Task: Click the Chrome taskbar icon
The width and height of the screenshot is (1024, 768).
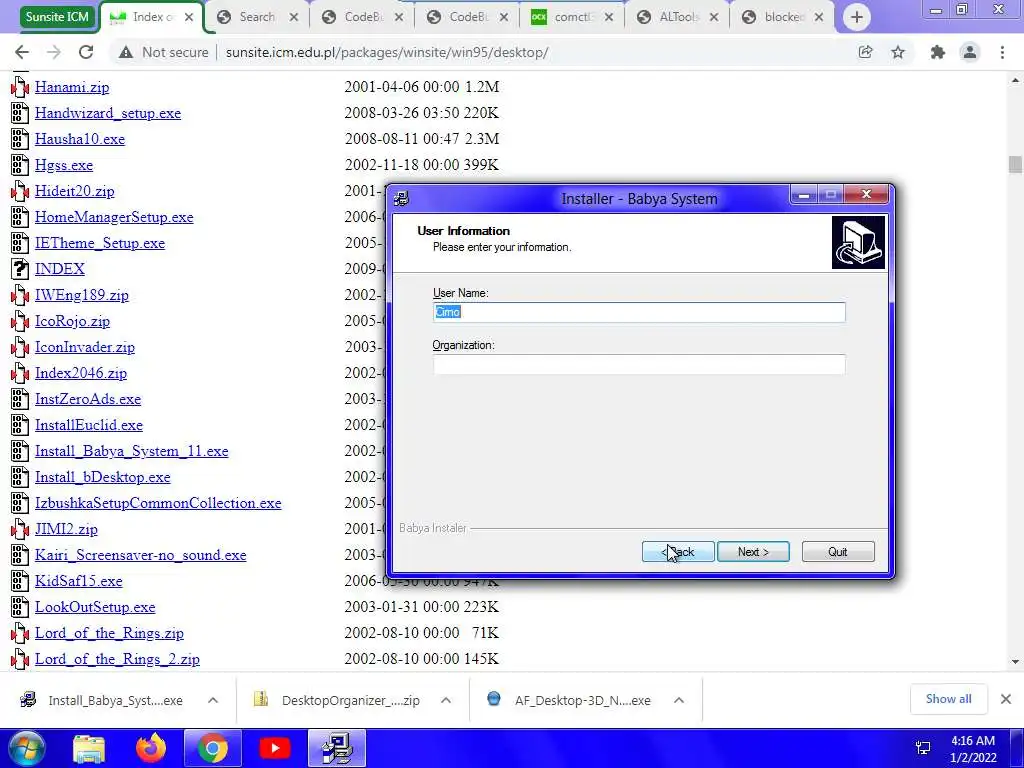Action: pos(213,748)
